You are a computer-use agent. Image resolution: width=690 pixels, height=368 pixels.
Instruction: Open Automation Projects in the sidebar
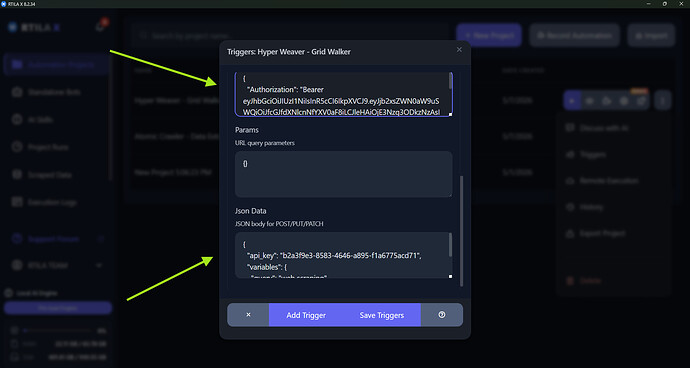click(x=56, y=65)
